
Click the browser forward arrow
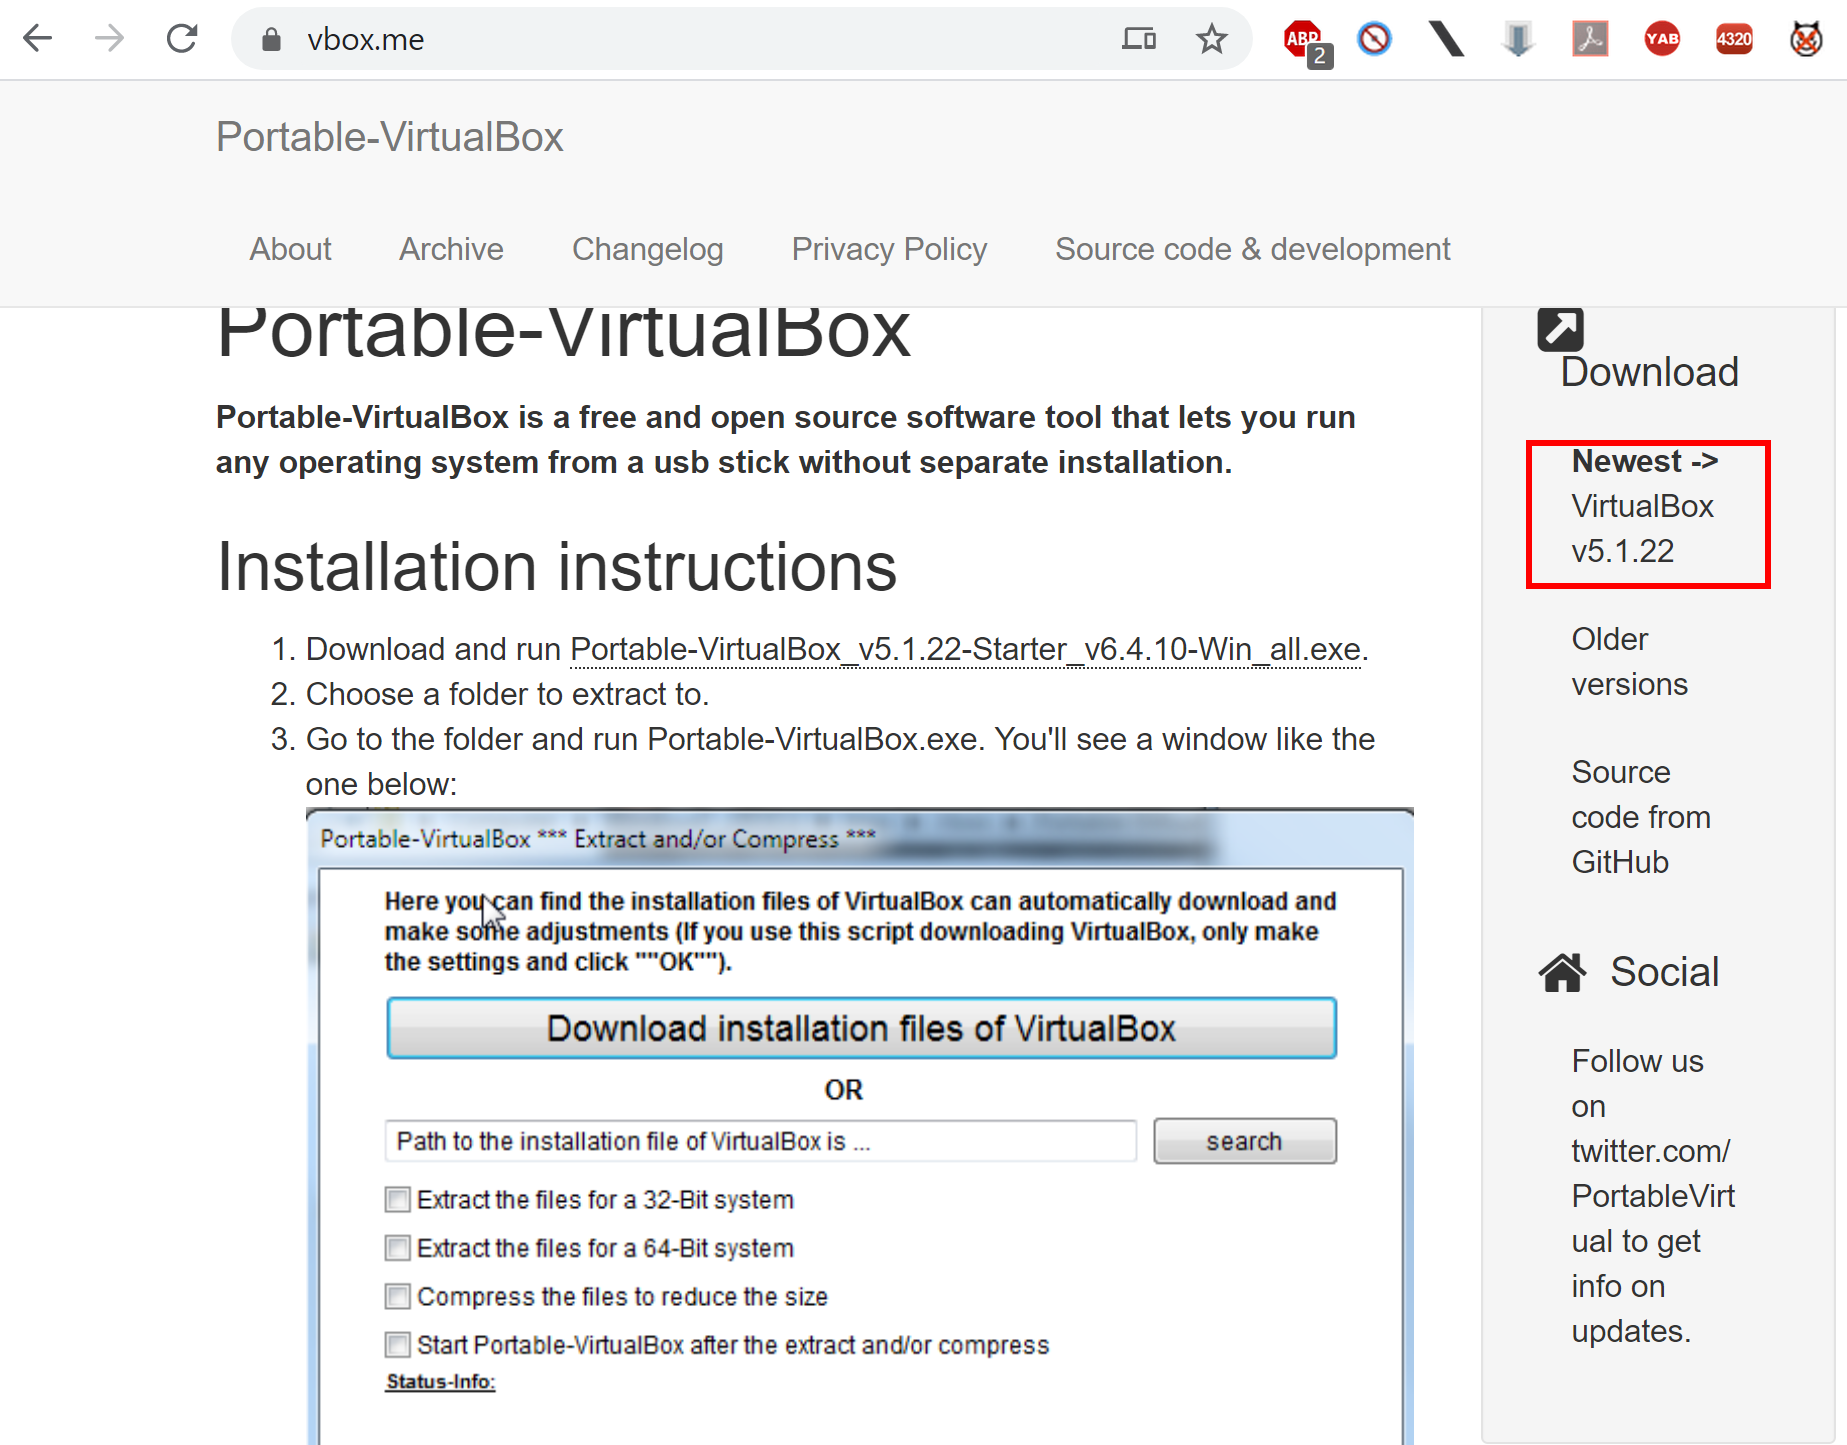[x=109, y=39]
